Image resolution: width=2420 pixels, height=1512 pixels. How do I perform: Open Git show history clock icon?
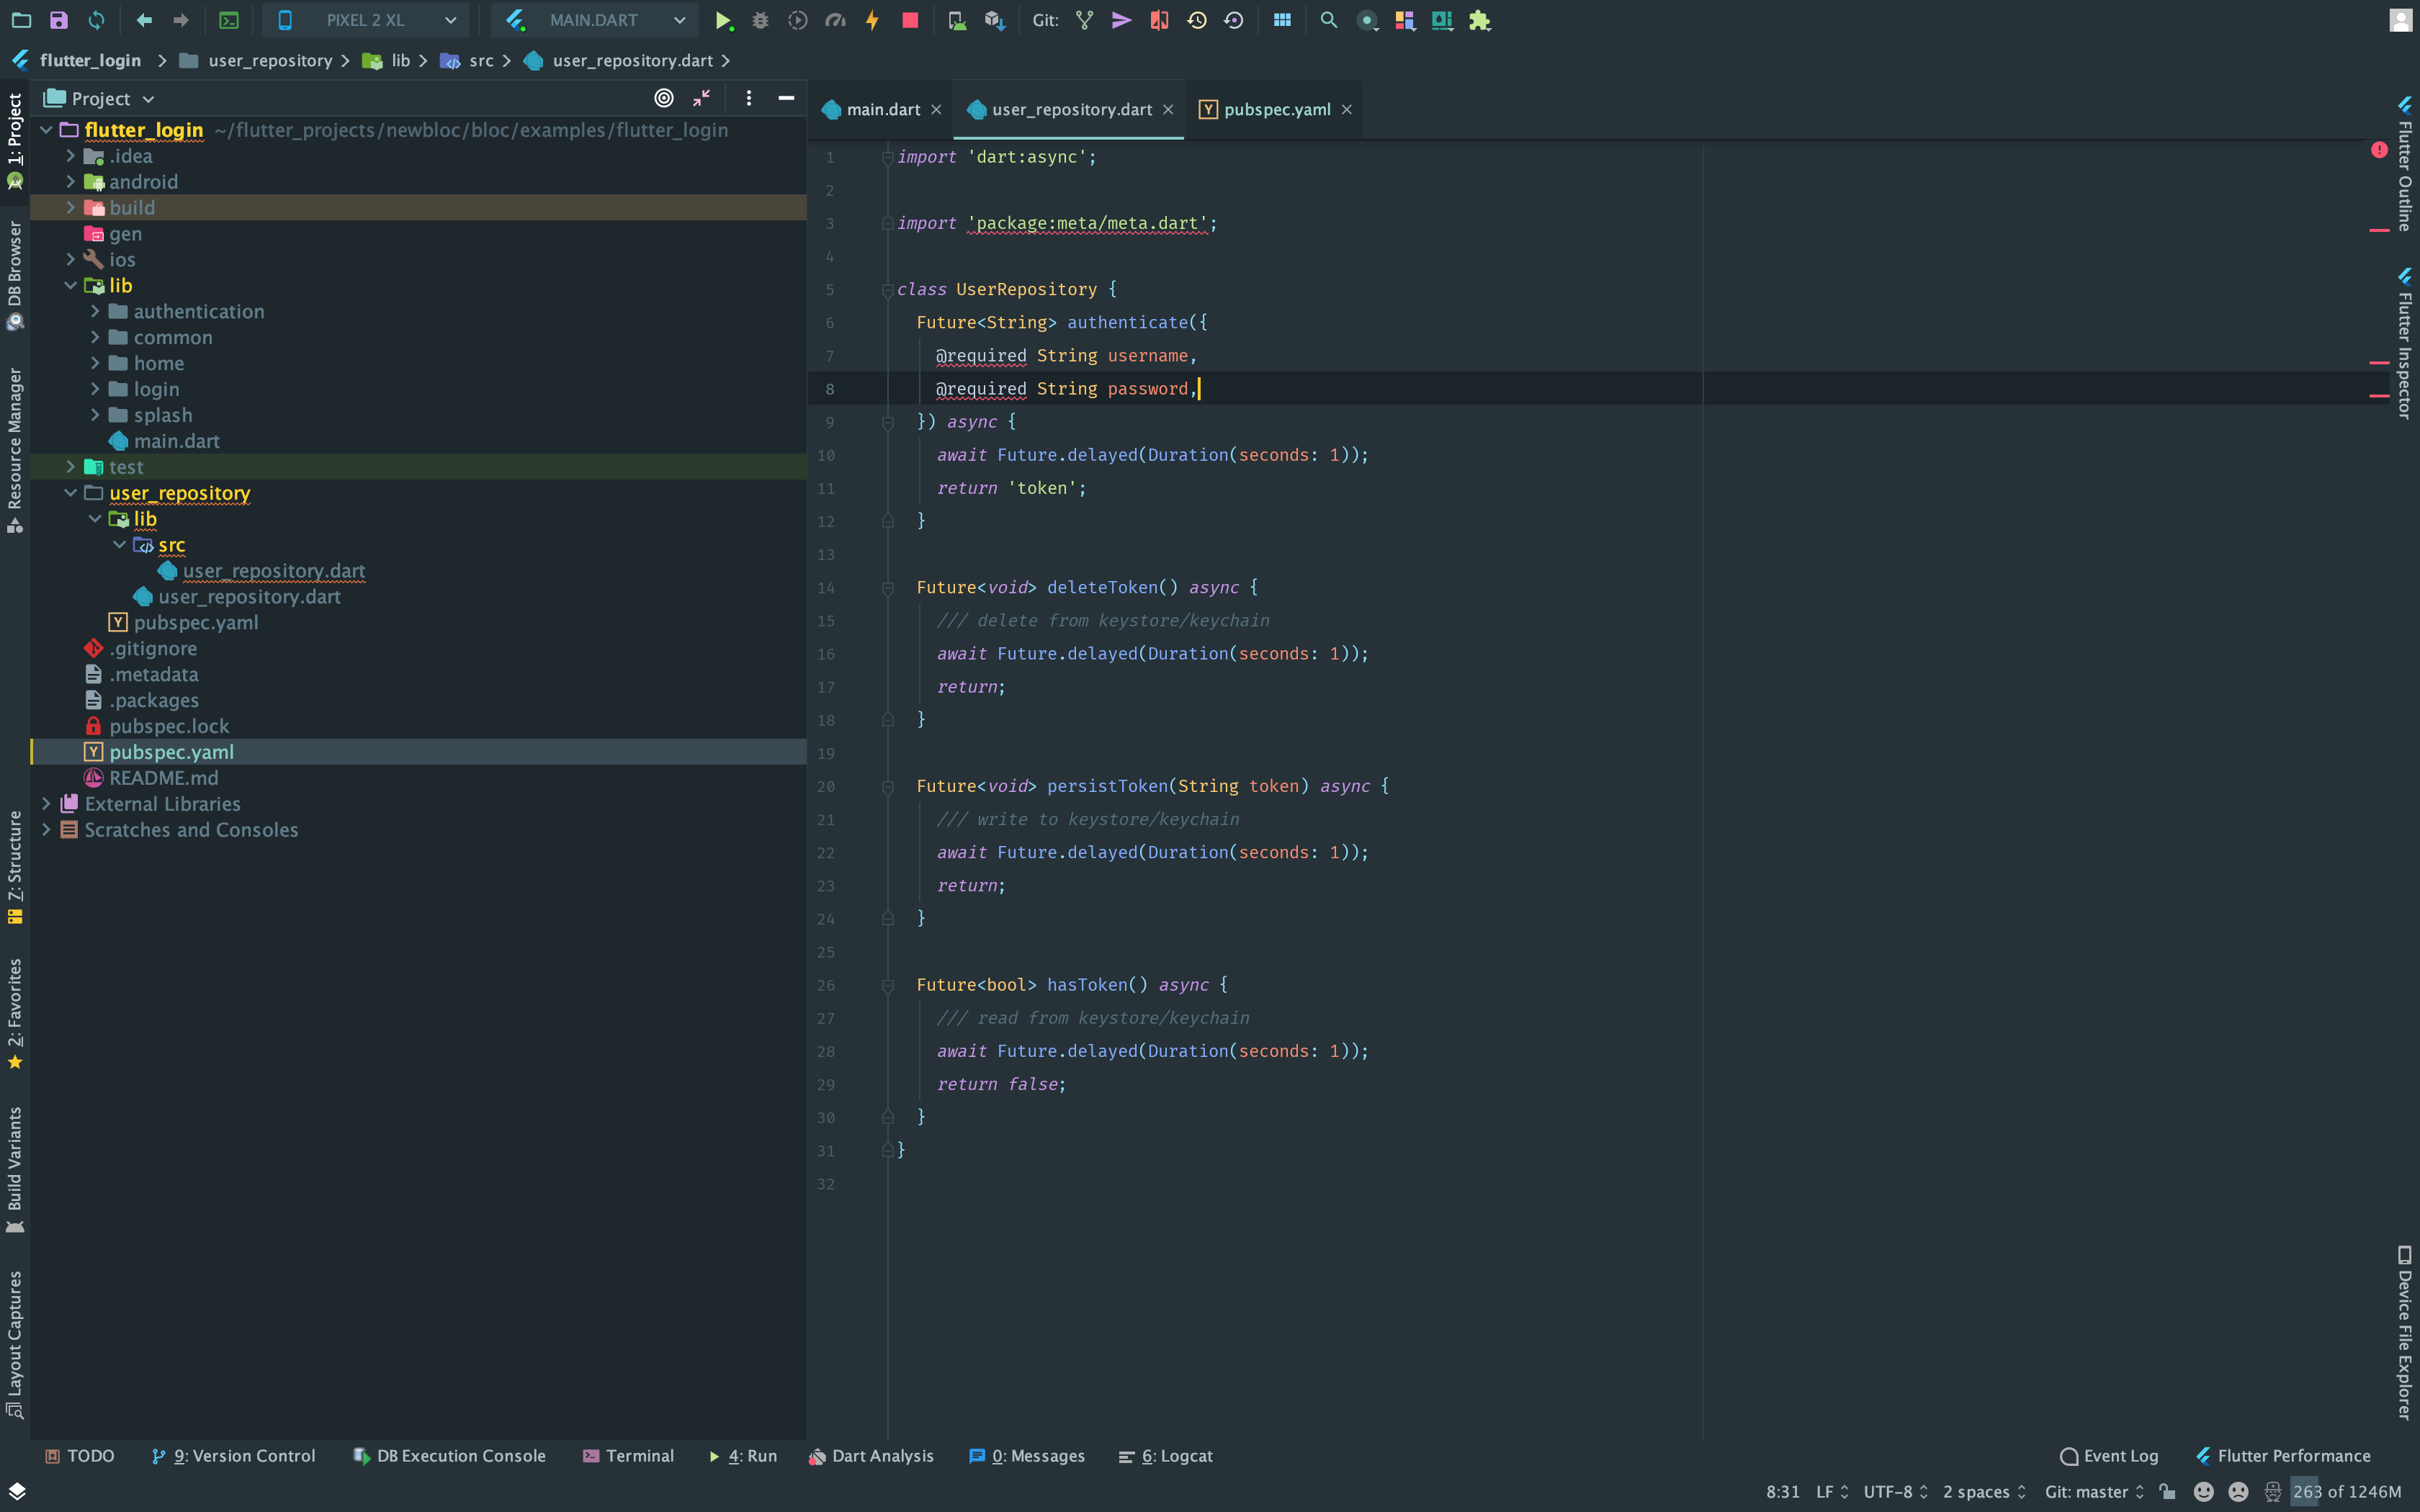coord(1196,20)
